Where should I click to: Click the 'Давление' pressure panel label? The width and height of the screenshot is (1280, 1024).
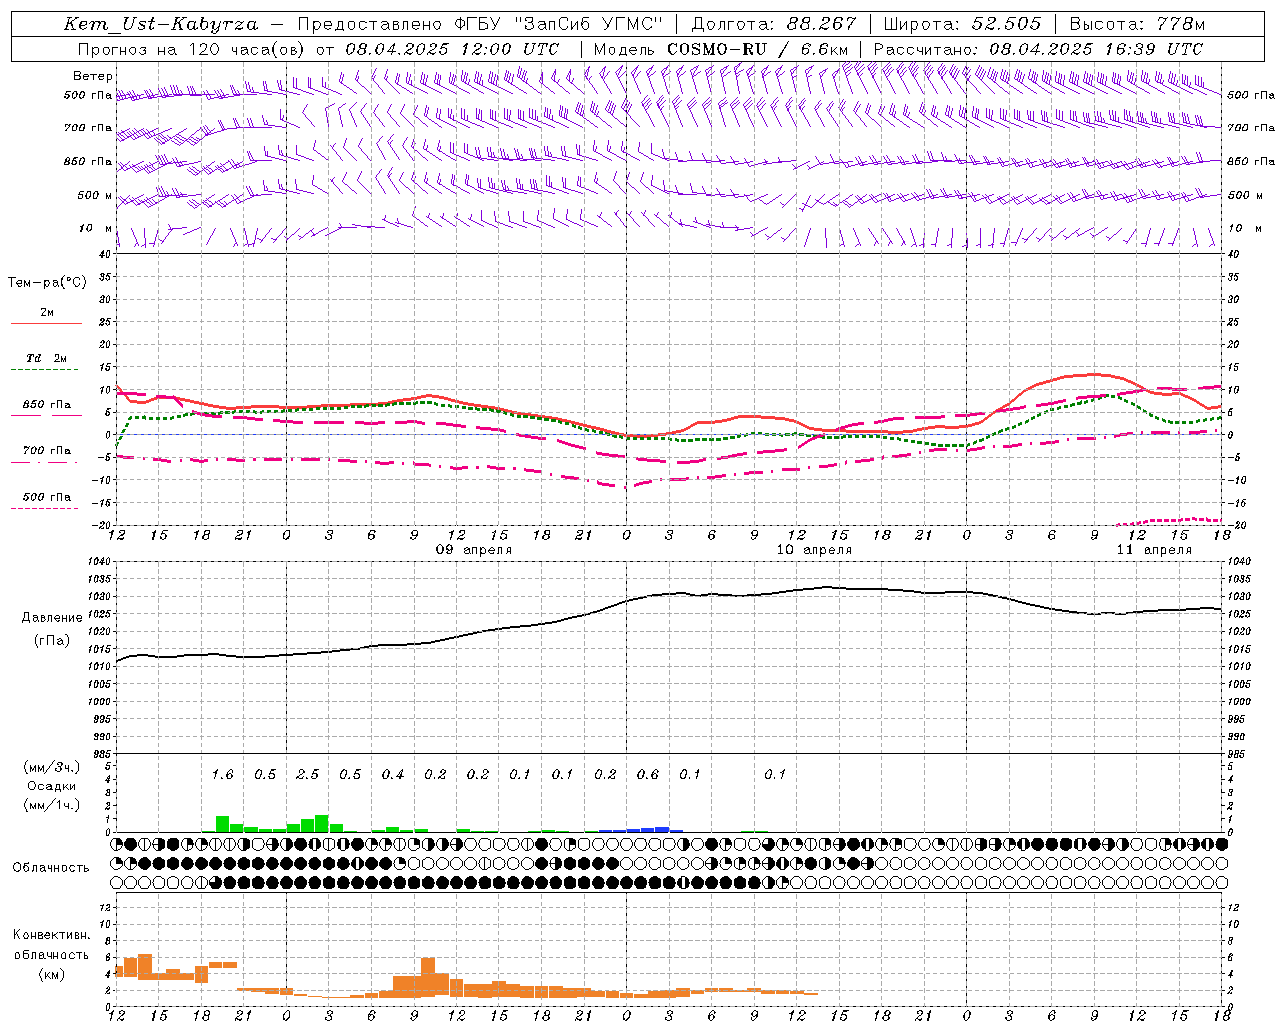click(x=52, y=618)
